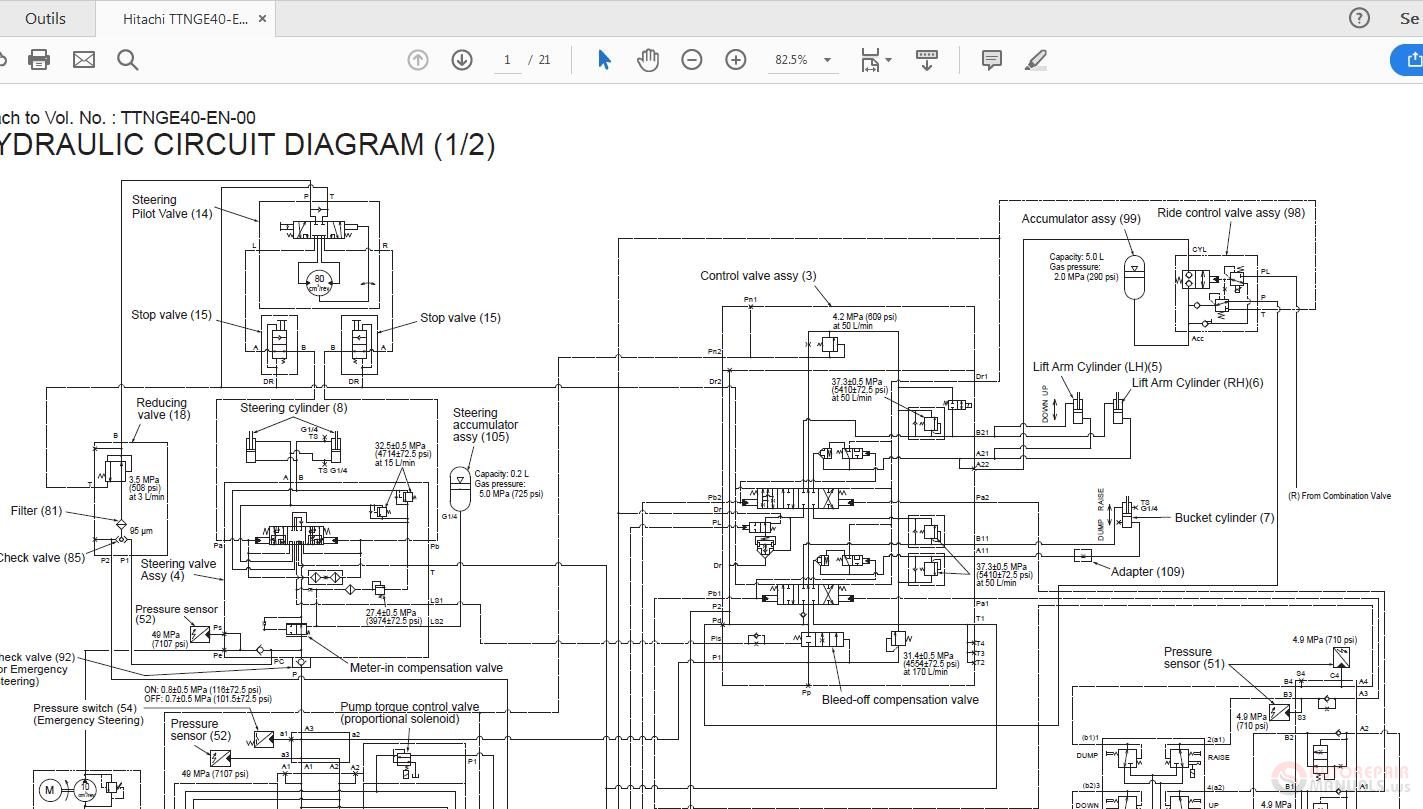Zoom in with the plus button
This screenshot has height=809, width=1423.
point(736,60)
